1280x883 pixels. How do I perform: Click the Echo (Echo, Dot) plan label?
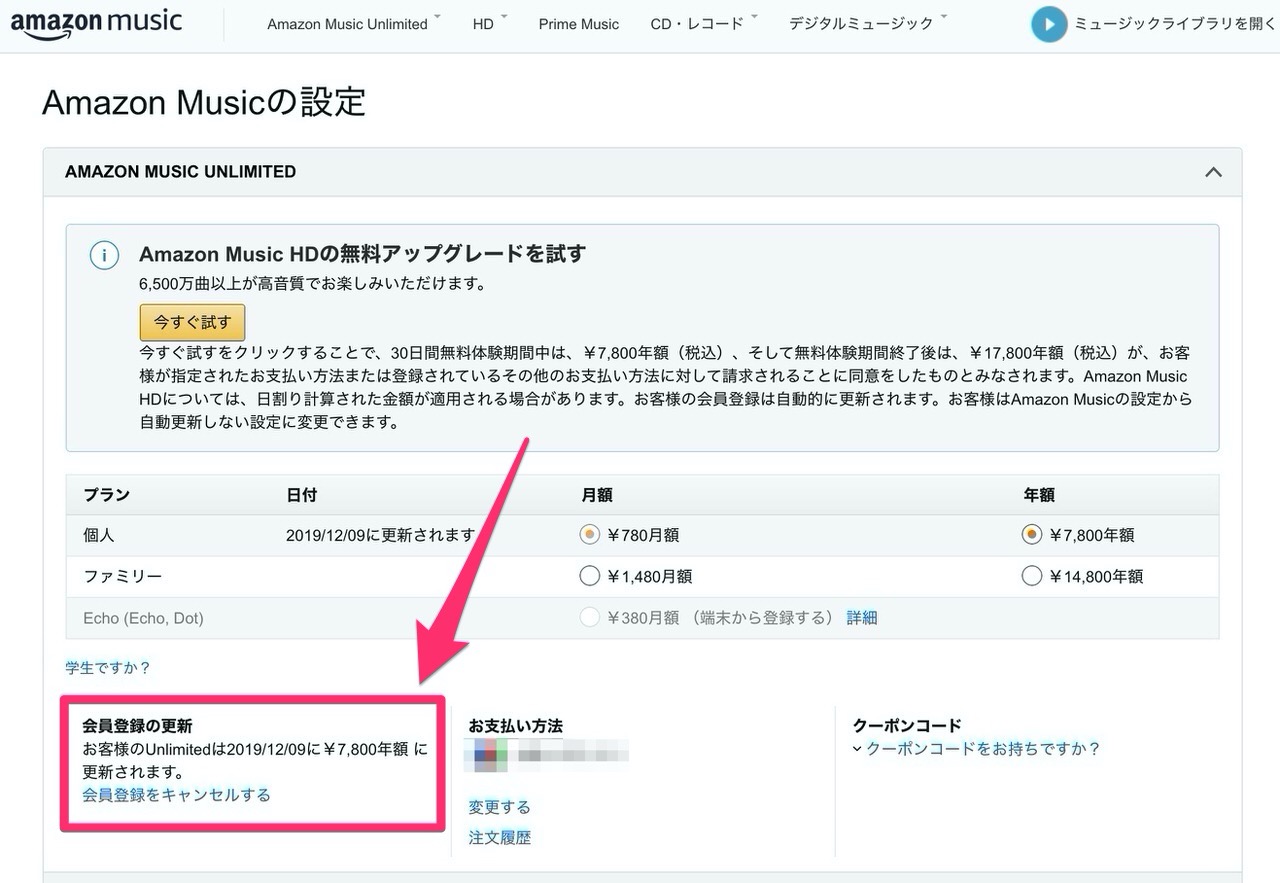tap(143, 618)
